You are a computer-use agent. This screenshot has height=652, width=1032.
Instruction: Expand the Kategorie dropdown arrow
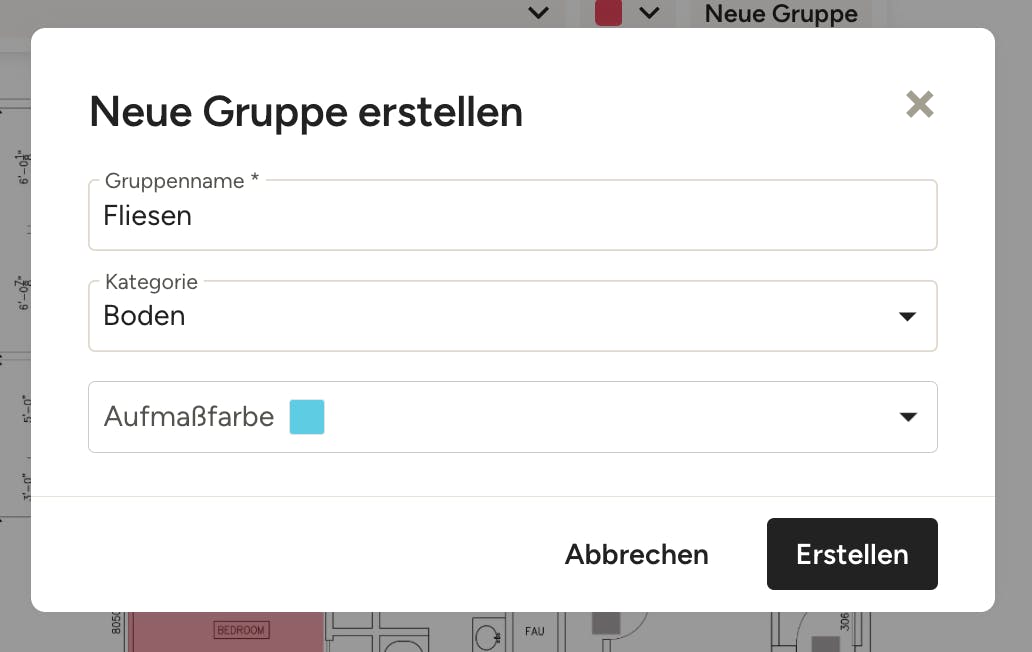pos(908,316)
